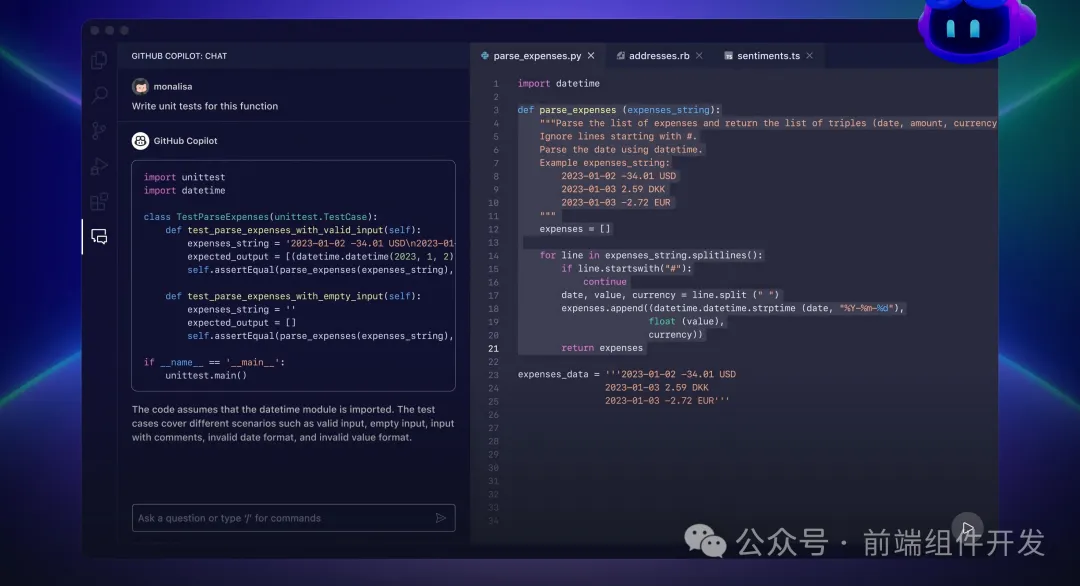Click 'Parse the date using datetime.' line
The image size is (1080, 586).
point(621,149)
